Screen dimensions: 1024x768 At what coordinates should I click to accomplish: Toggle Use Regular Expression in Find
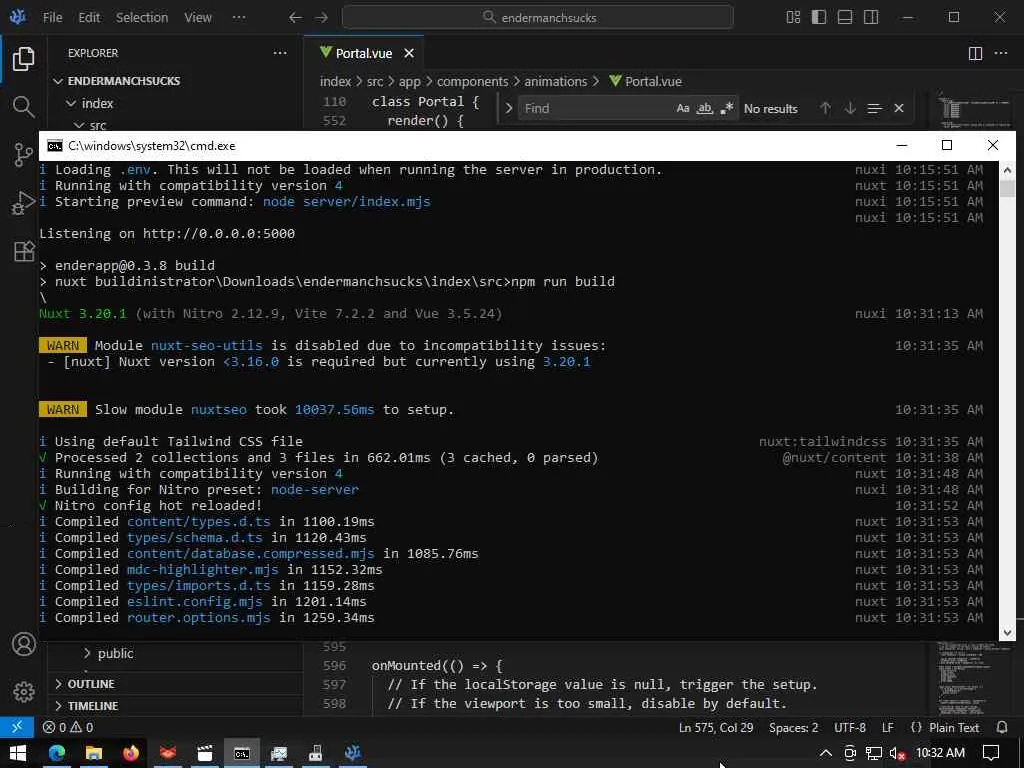tap(727, 108)
